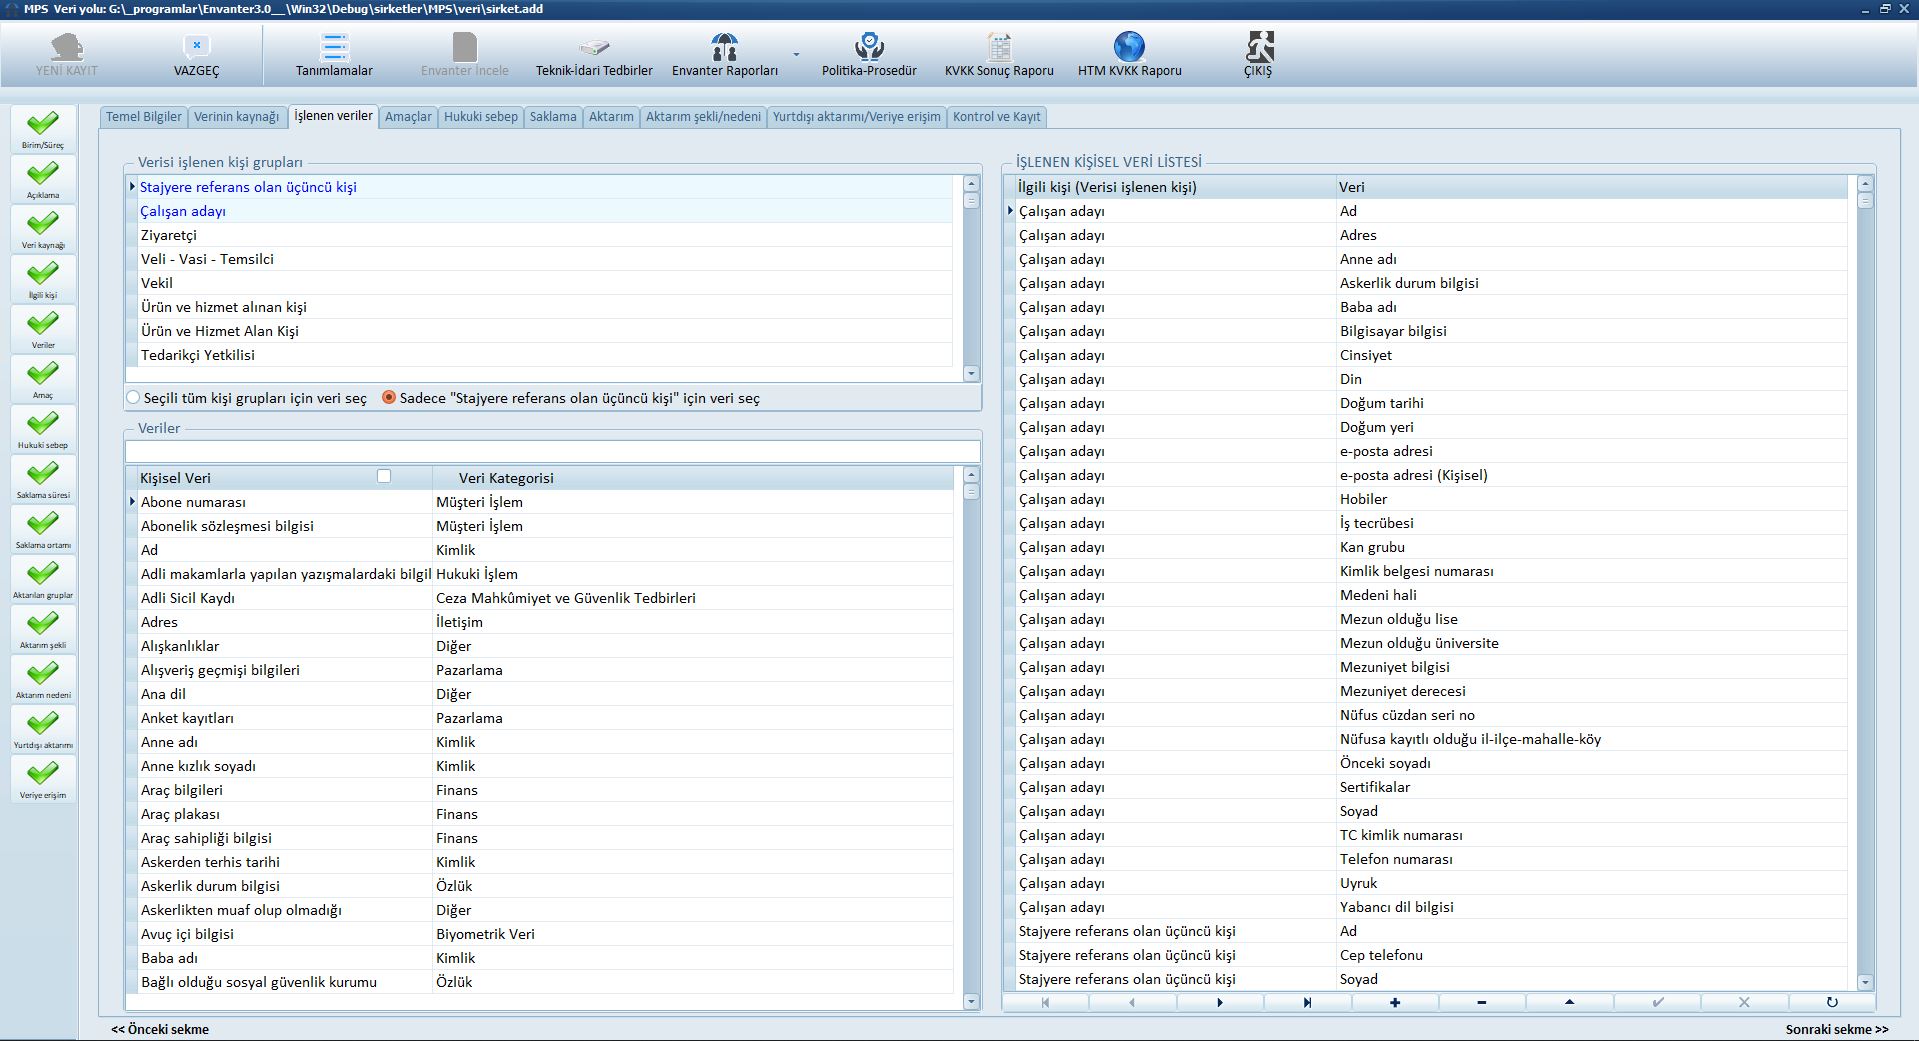Select Yurtdışı aktarımı checkmark step in sidebar

(x=43, y=729)
